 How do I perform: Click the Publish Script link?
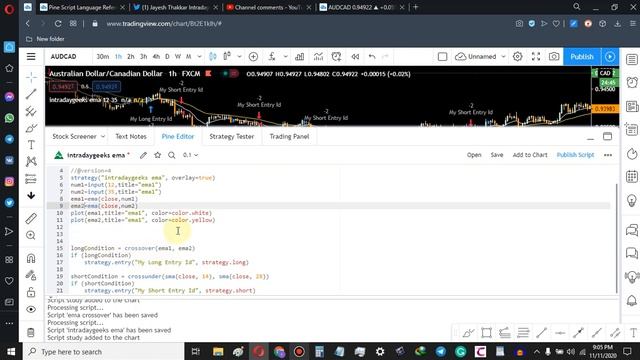575,155
